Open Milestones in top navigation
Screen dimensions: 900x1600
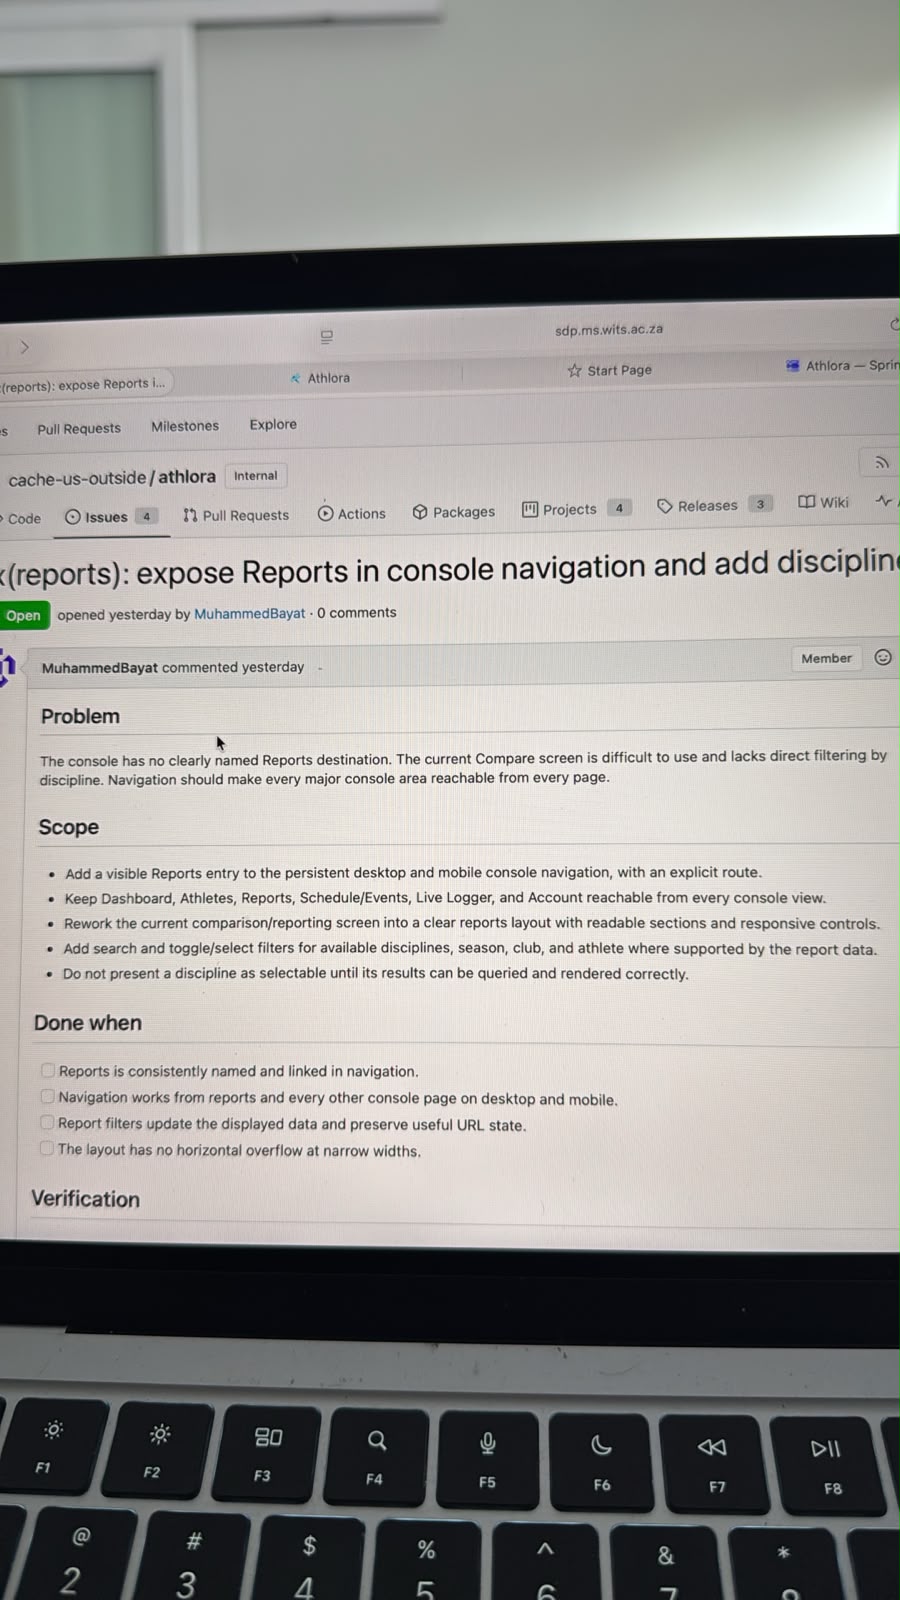[x=185, y=426]
